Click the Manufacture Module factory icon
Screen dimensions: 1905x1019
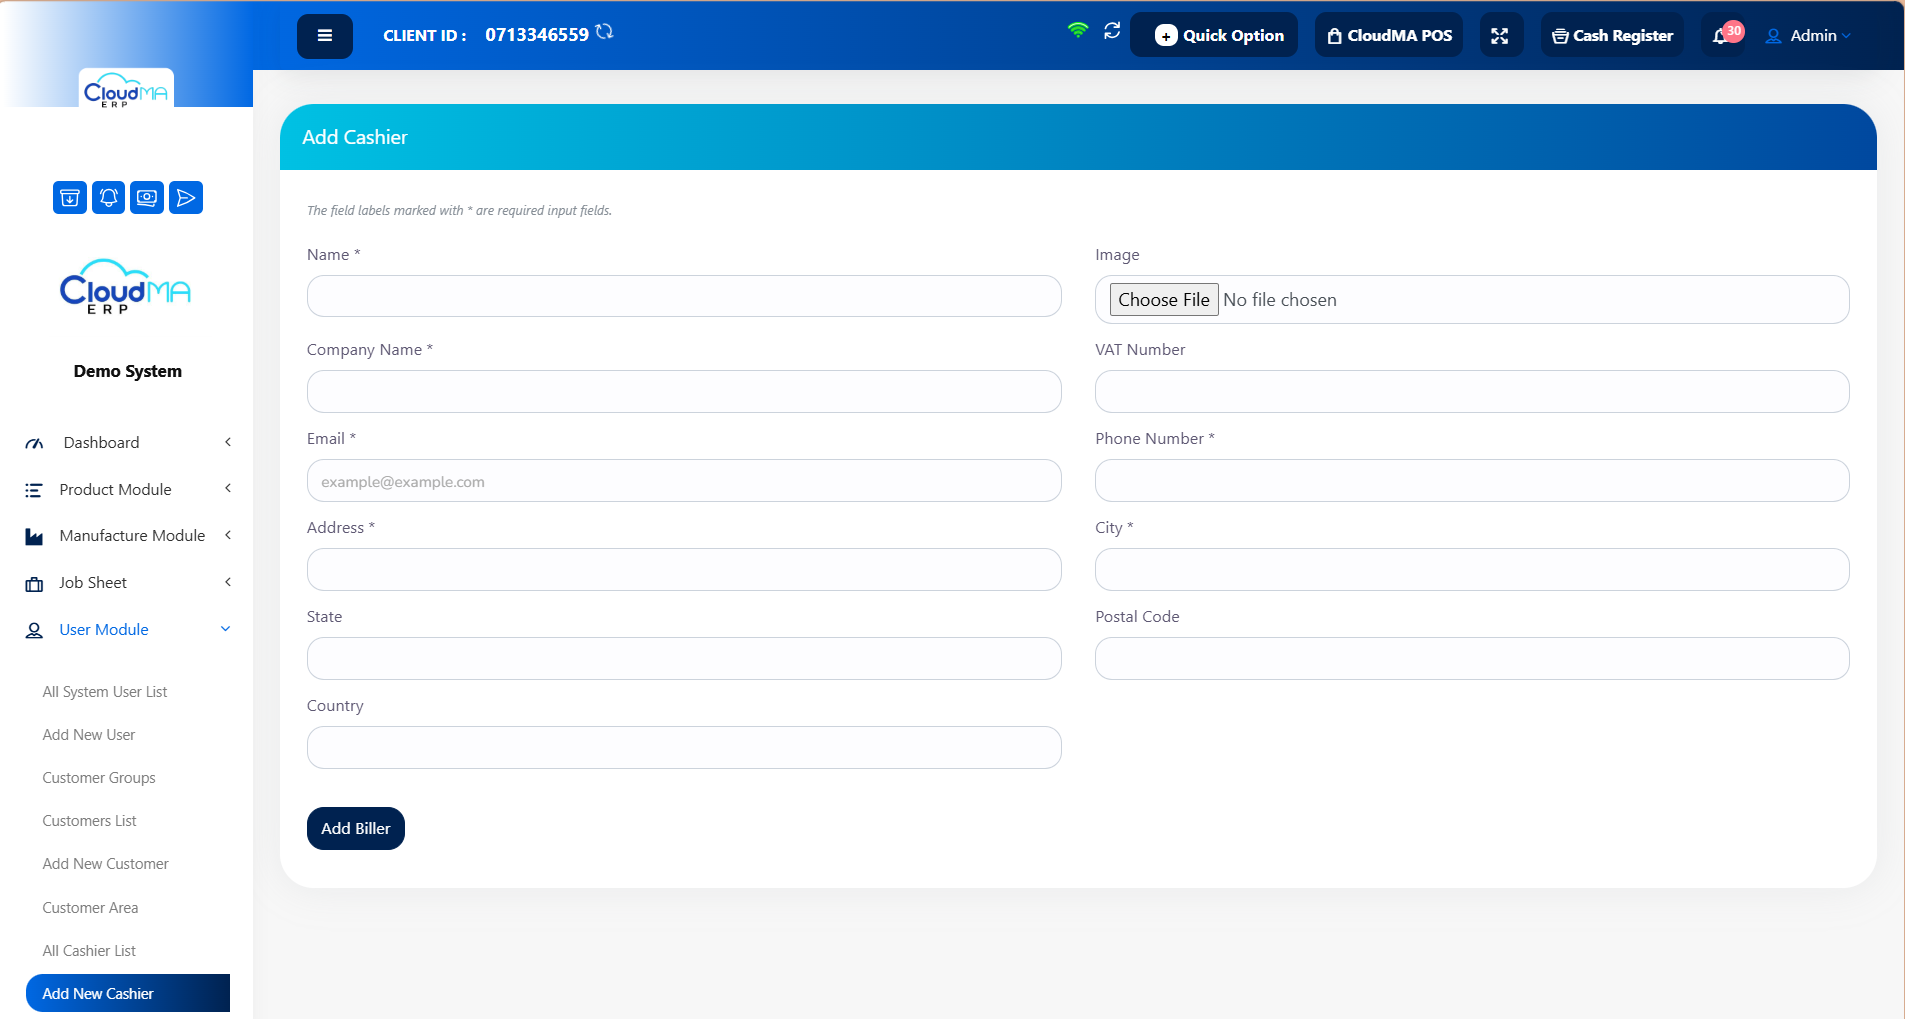(34, 537)
